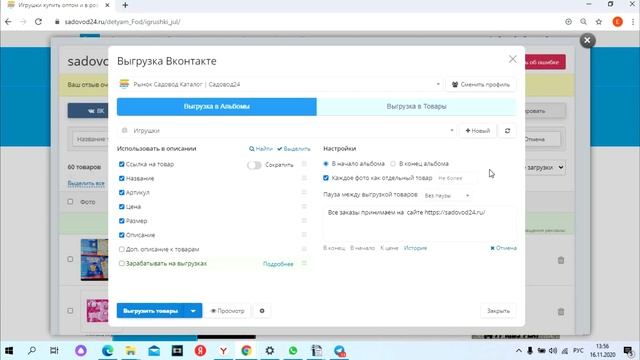Screen dimensions: 640x360
Task: Uncheck the Описание checkbox
Action: coord(122,235)
